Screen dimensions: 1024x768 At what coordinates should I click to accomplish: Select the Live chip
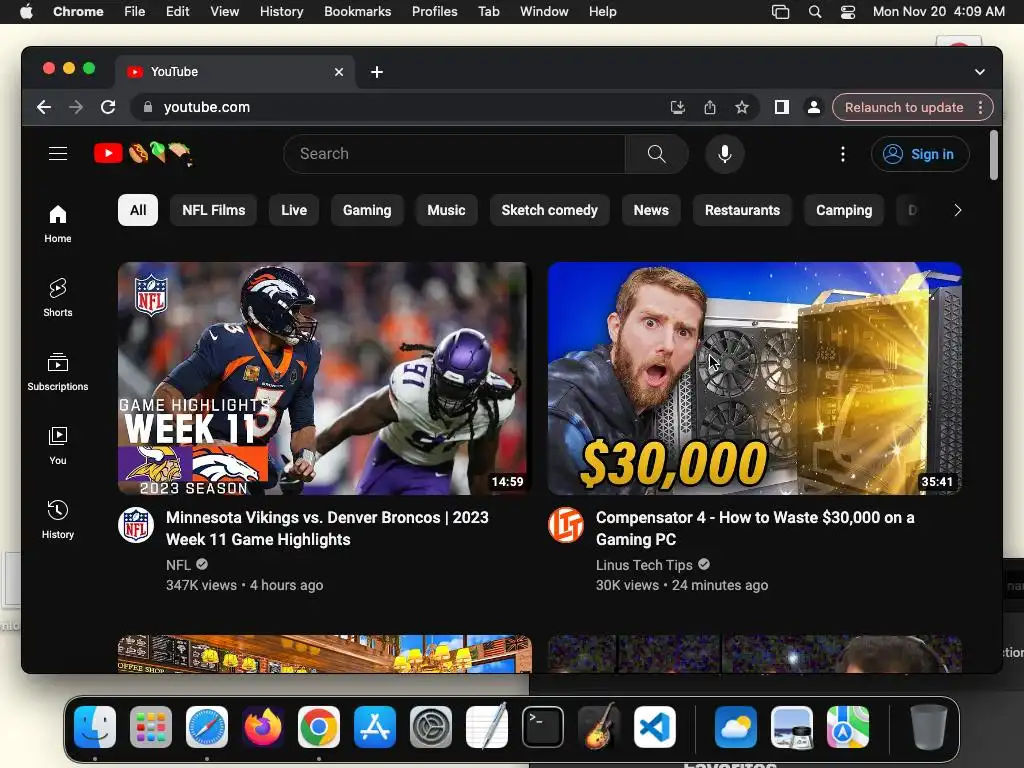(x=294, y=210)
